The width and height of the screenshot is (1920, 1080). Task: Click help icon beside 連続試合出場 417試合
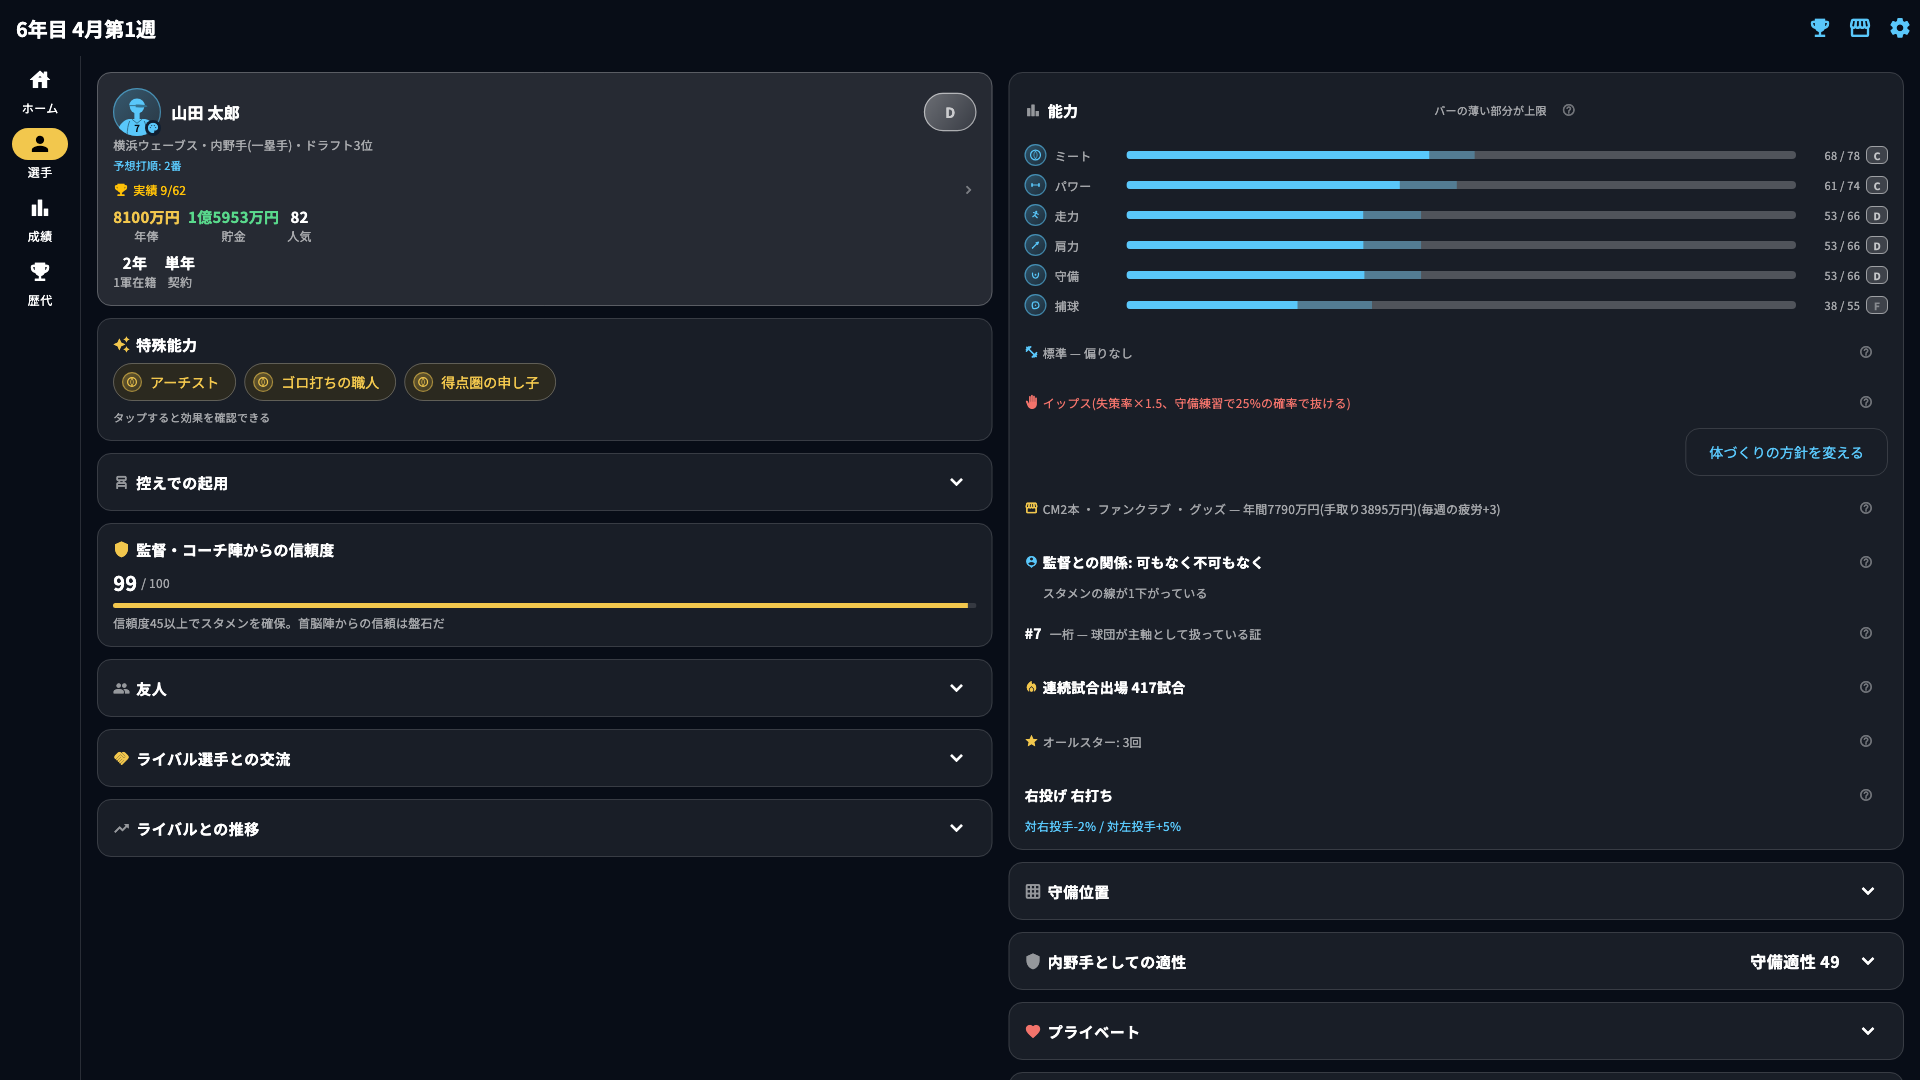1866,687
